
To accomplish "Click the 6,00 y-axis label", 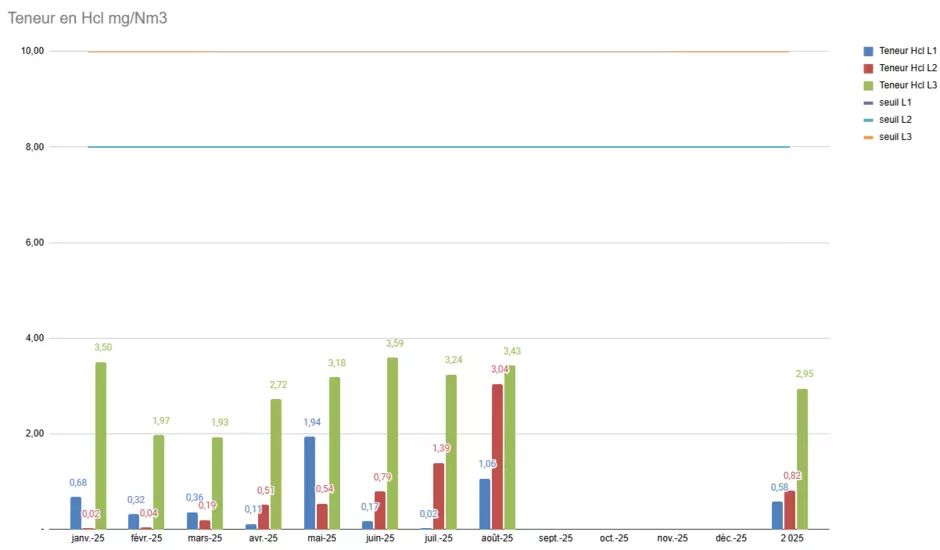I will [33, 243].
